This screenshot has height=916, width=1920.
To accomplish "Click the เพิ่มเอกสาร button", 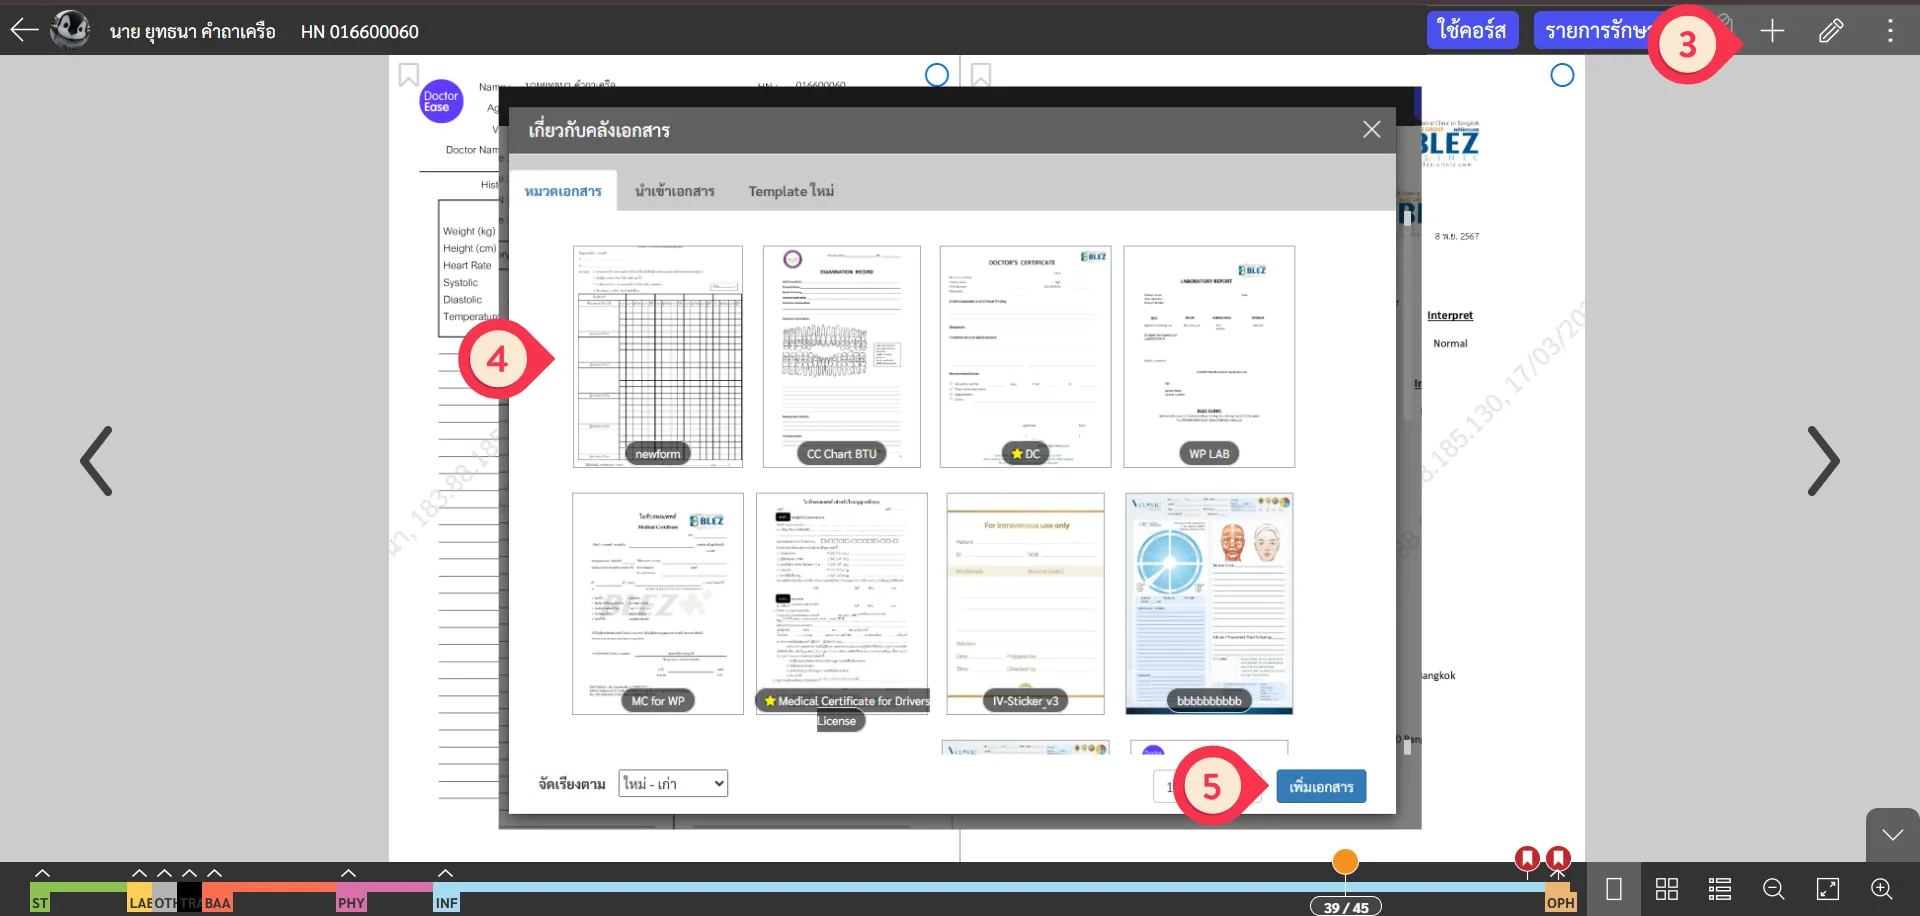I will pos(1321,787).
